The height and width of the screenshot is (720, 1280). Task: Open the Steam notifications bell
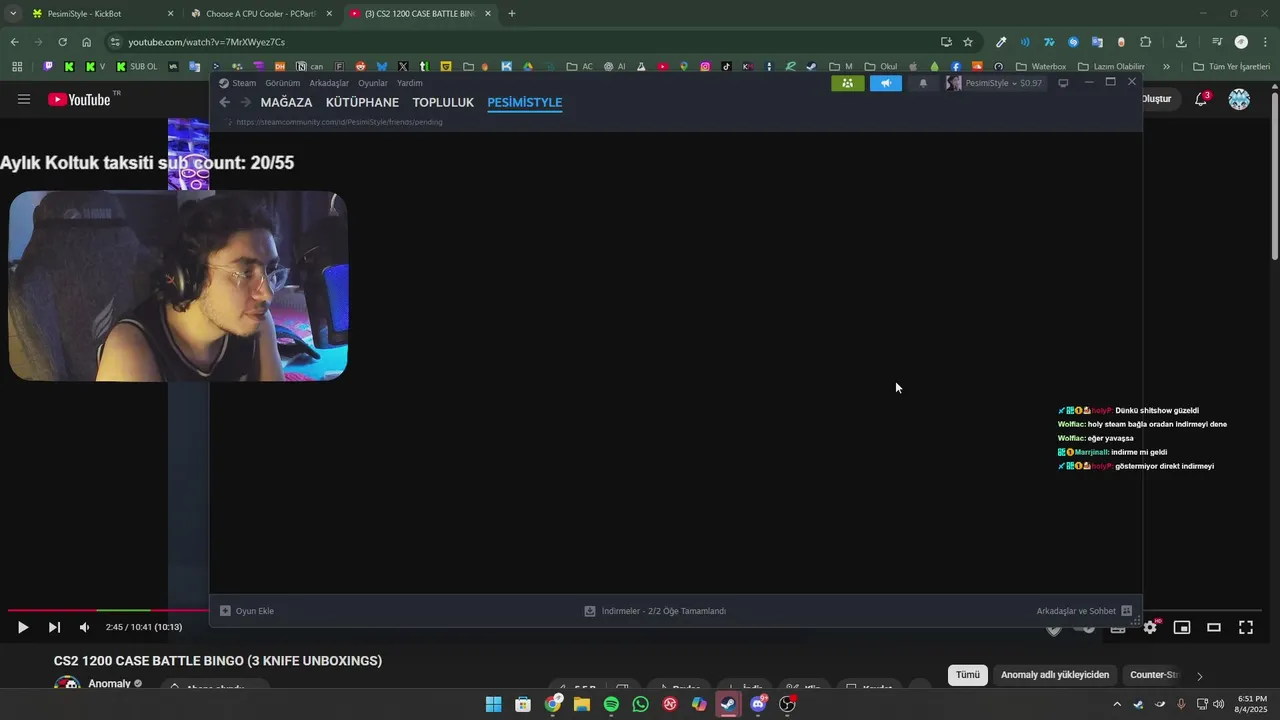(923, 83)
